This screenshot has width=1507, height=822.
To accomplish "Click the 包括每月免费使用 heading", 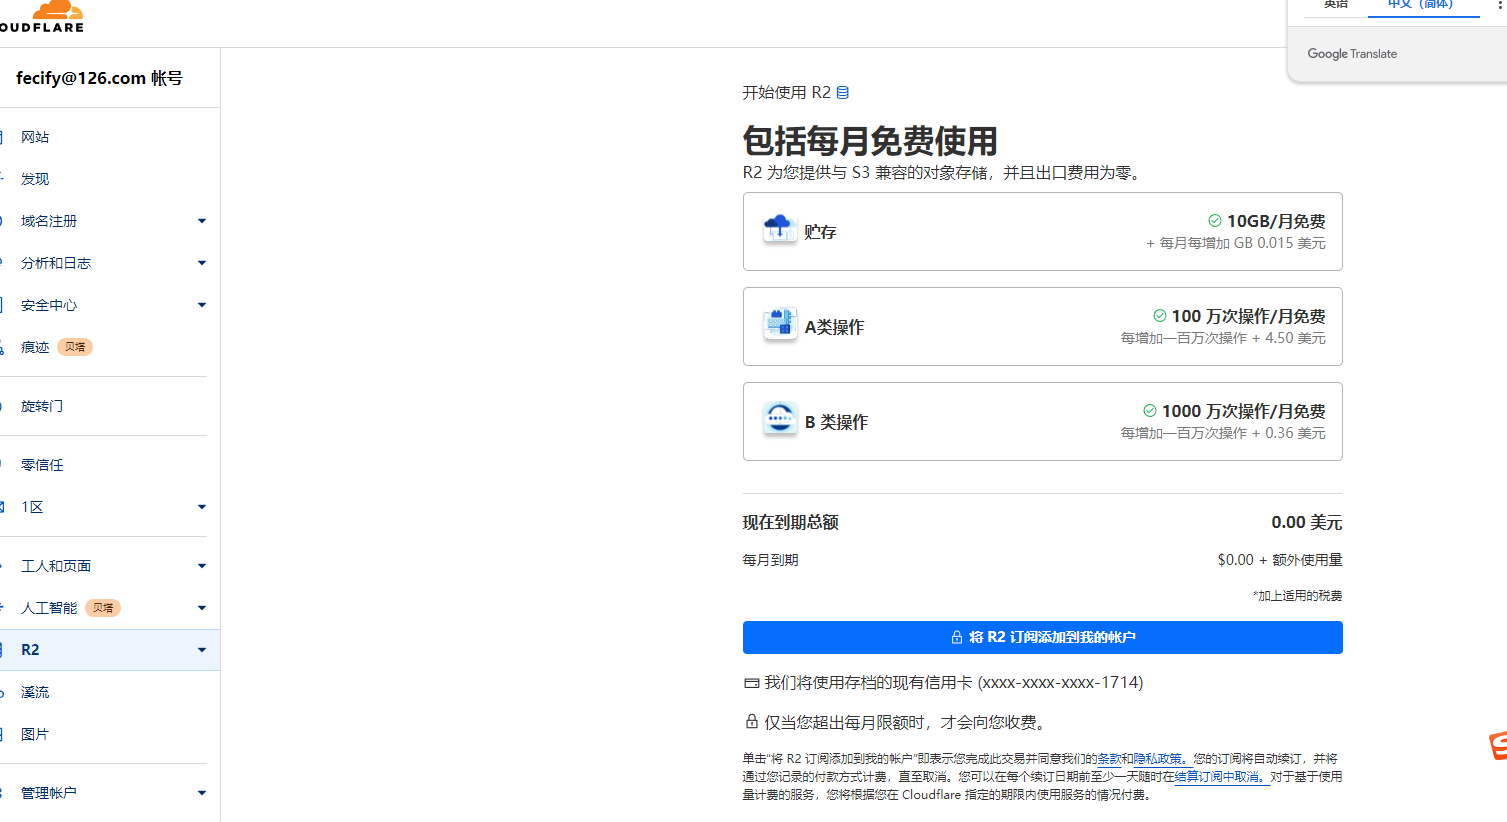I will pyautogui.click(x=870, y=141).
